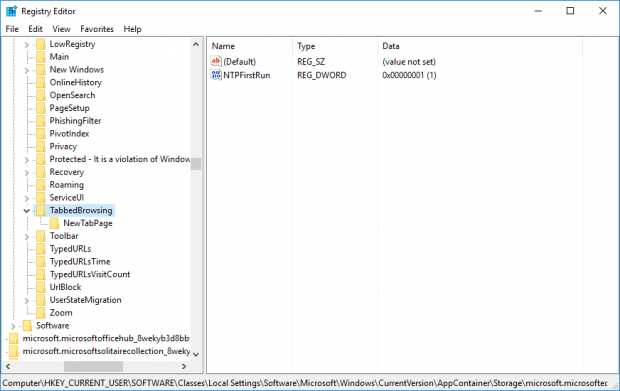
Task: Click the NewTabPage folder icon
Action: click(x=55, y=223)
